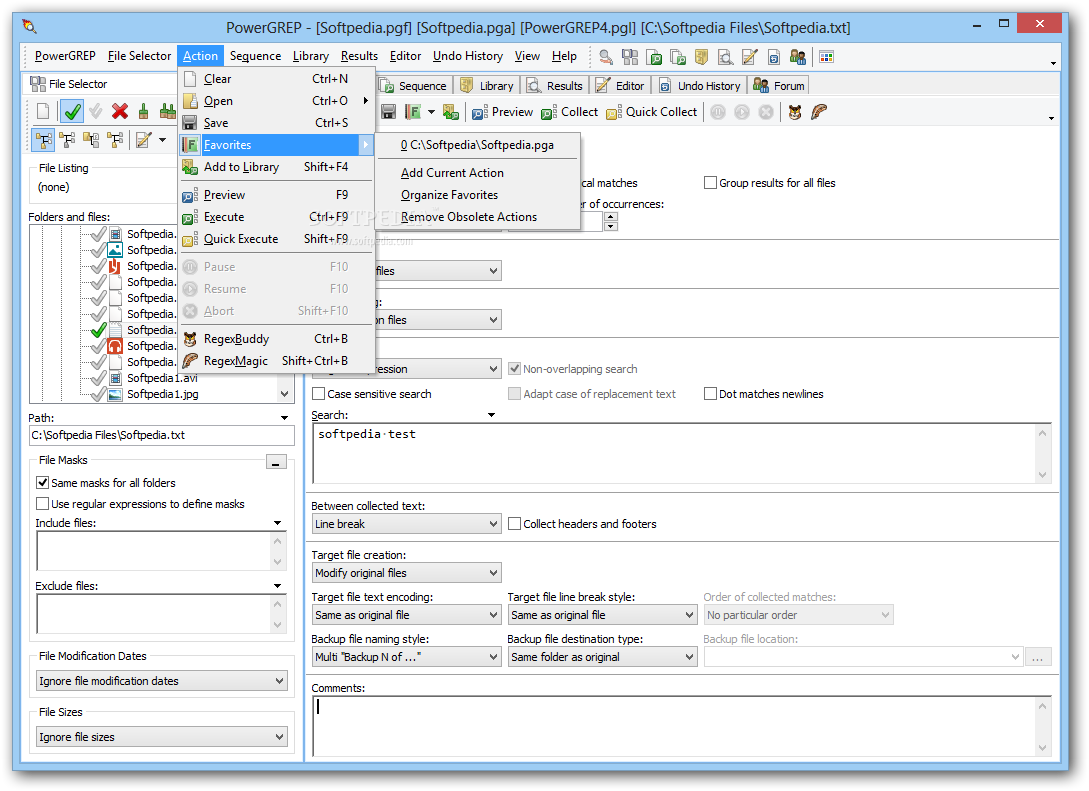
Task: Open the Help menu
Action: (564, 56)
